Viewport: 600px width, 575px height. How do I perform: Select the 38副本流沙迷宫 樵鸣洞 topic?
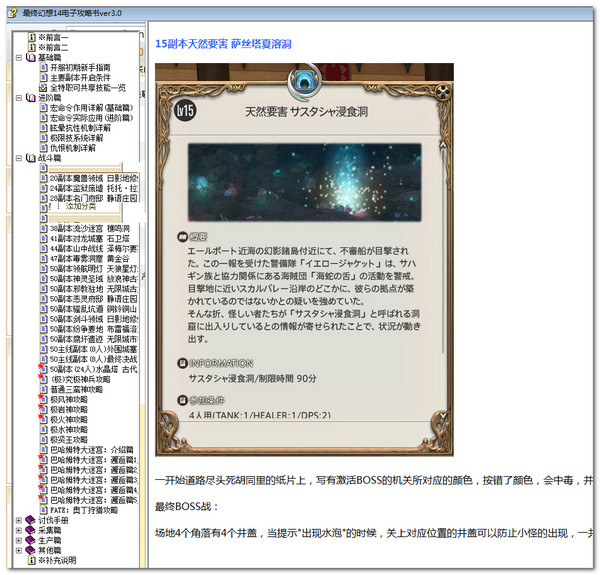point(90,228)
